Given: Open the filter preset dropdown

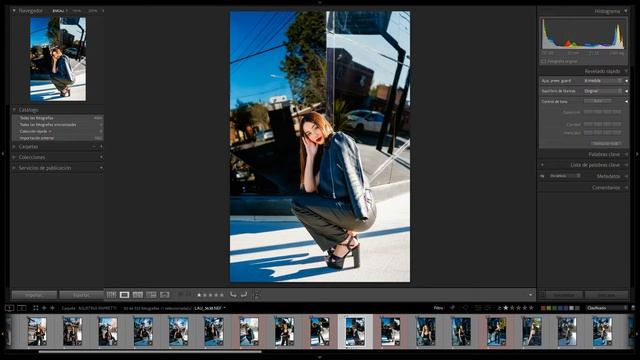Looking at the screenshot, I should (607, 308).
